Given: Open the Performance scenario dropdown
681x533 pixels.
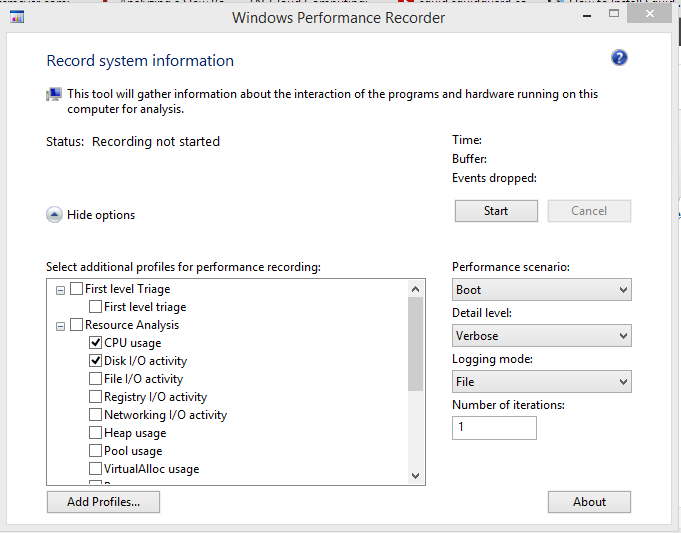Looking at the screenshot, I should [542, 290].
